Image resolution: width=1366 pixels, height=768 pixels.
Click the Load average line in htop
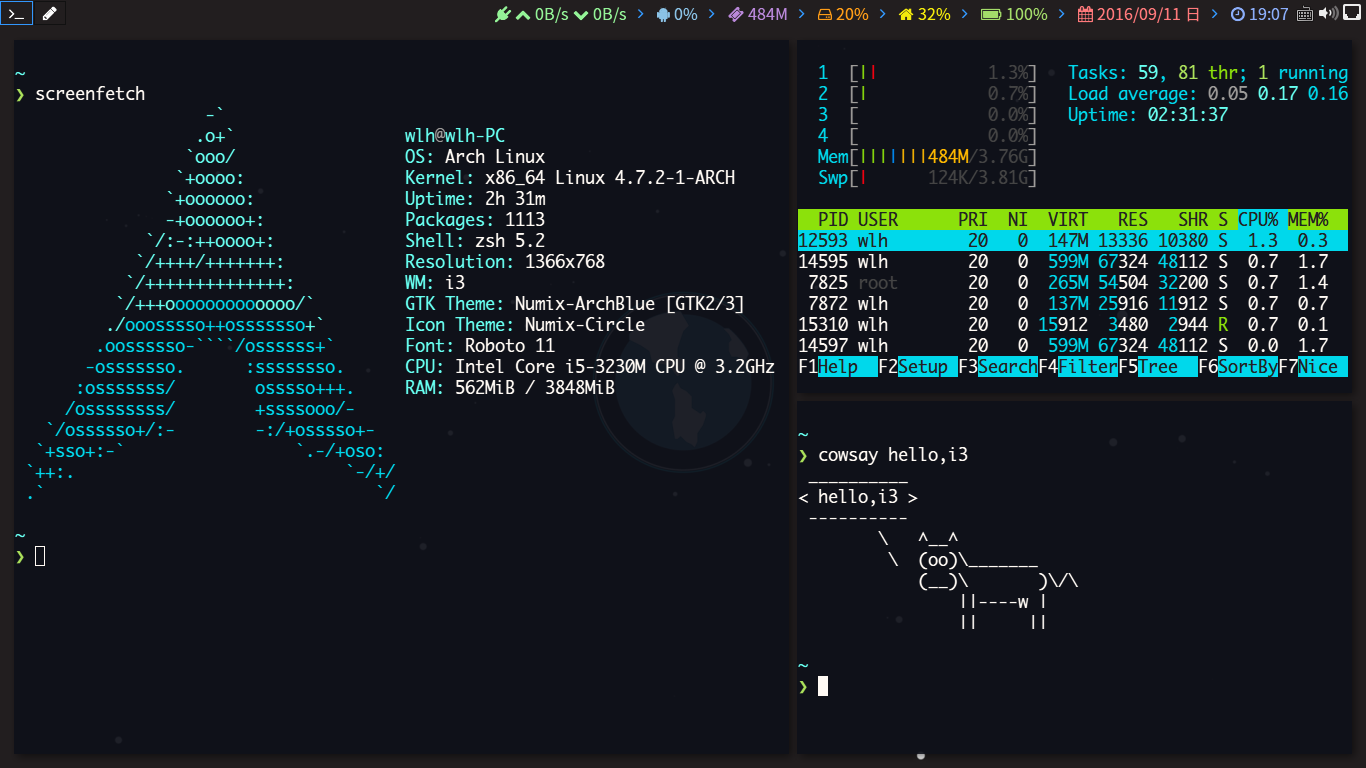point(1208,94)
